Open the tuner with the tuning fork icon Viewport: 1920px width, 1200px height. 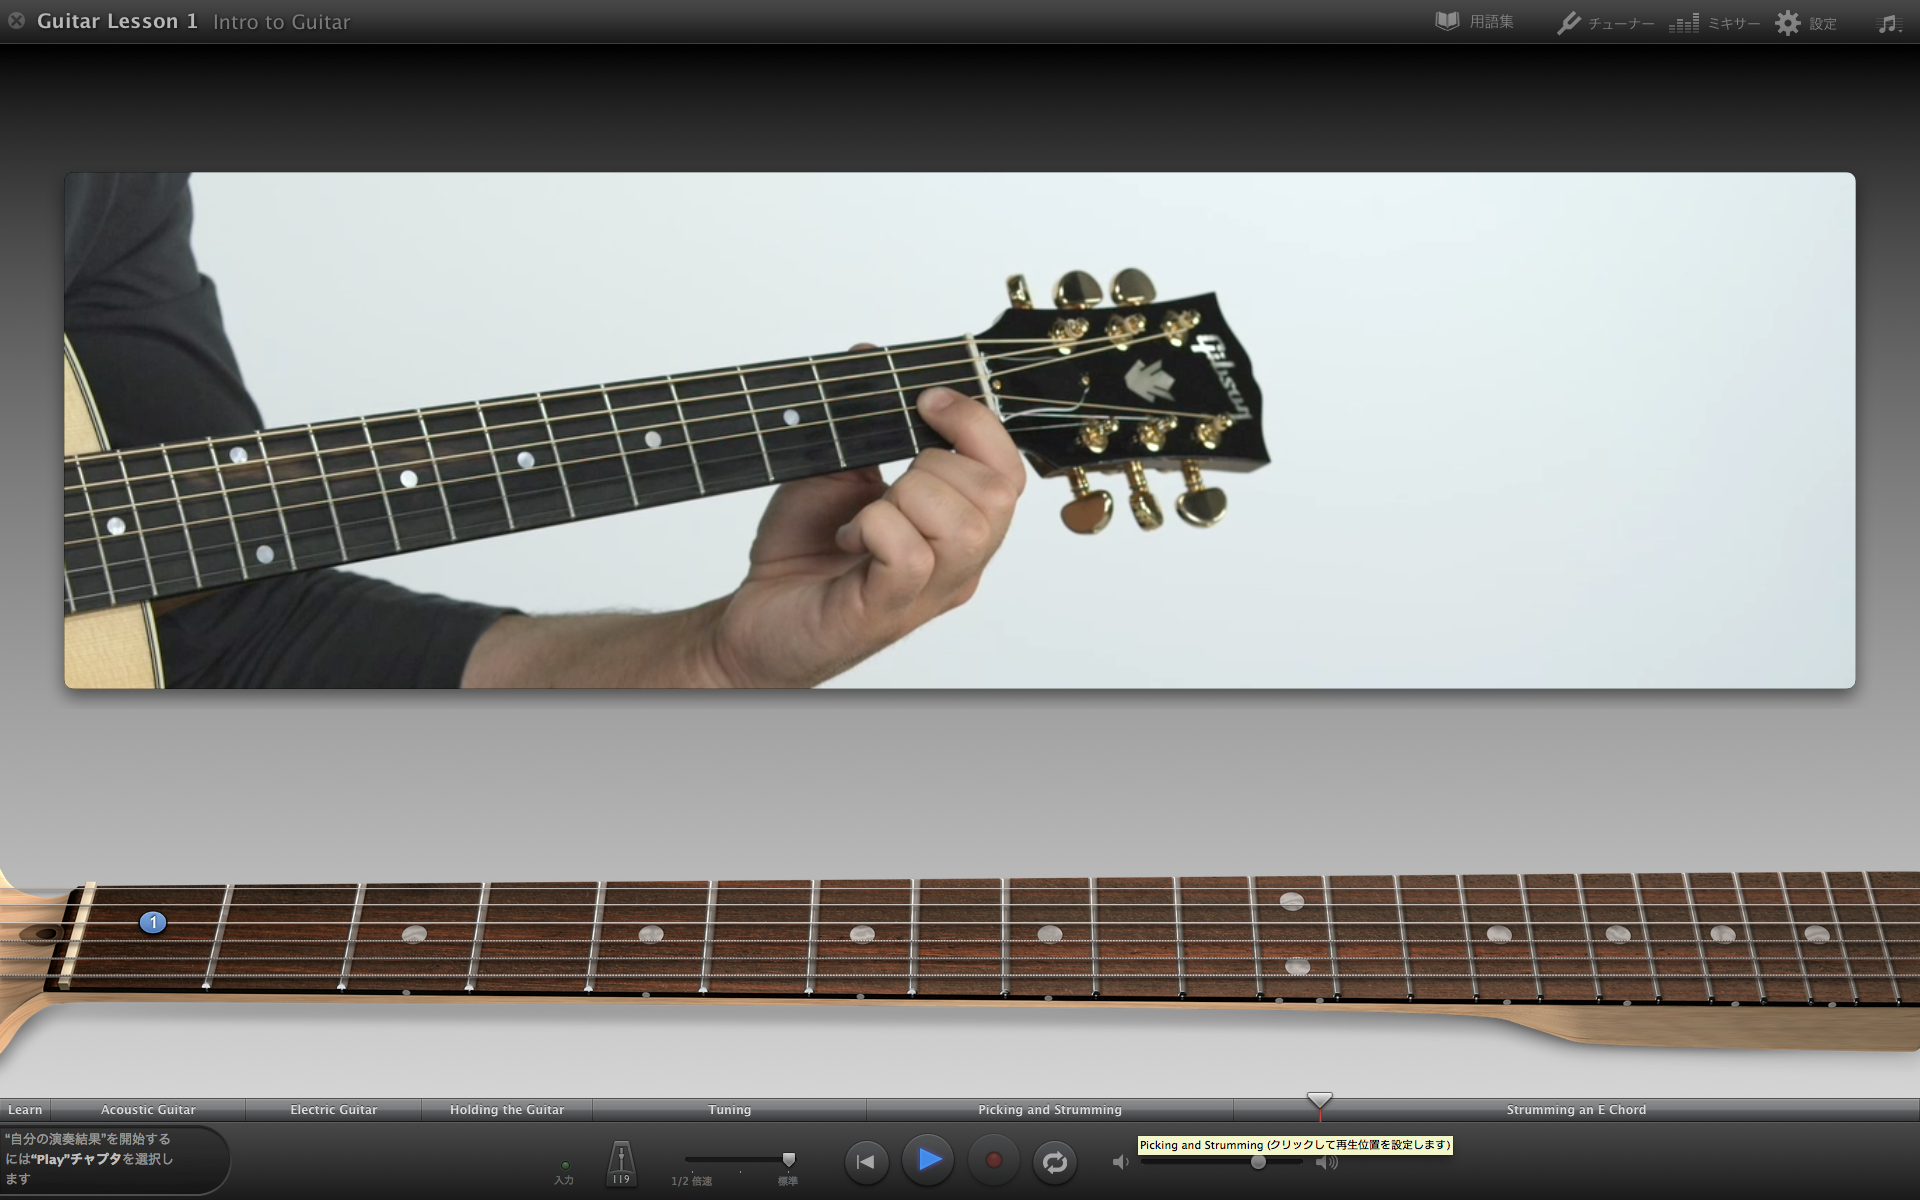[x=1568, y=22]
